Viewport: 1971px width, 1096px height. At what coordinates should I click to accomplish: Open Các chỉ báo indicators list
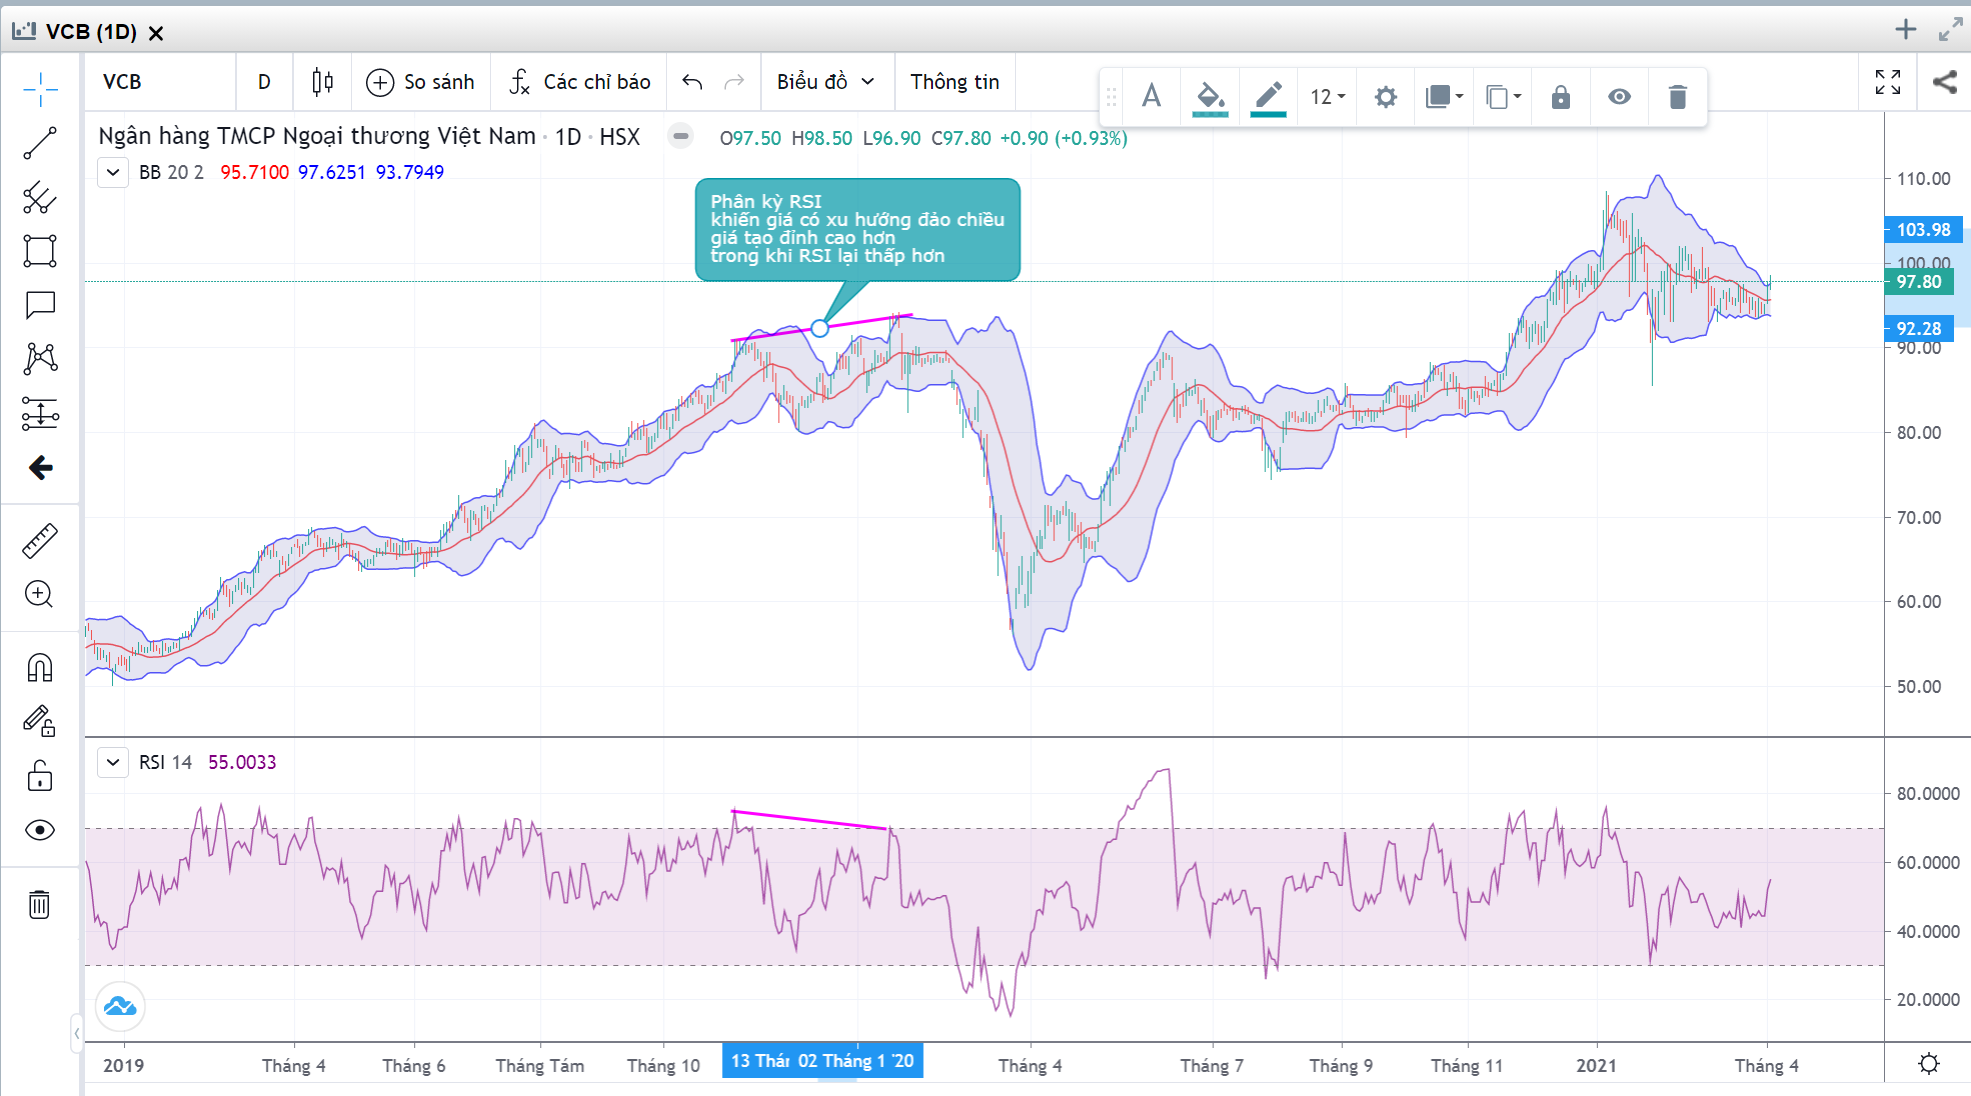tap(580, 82)
